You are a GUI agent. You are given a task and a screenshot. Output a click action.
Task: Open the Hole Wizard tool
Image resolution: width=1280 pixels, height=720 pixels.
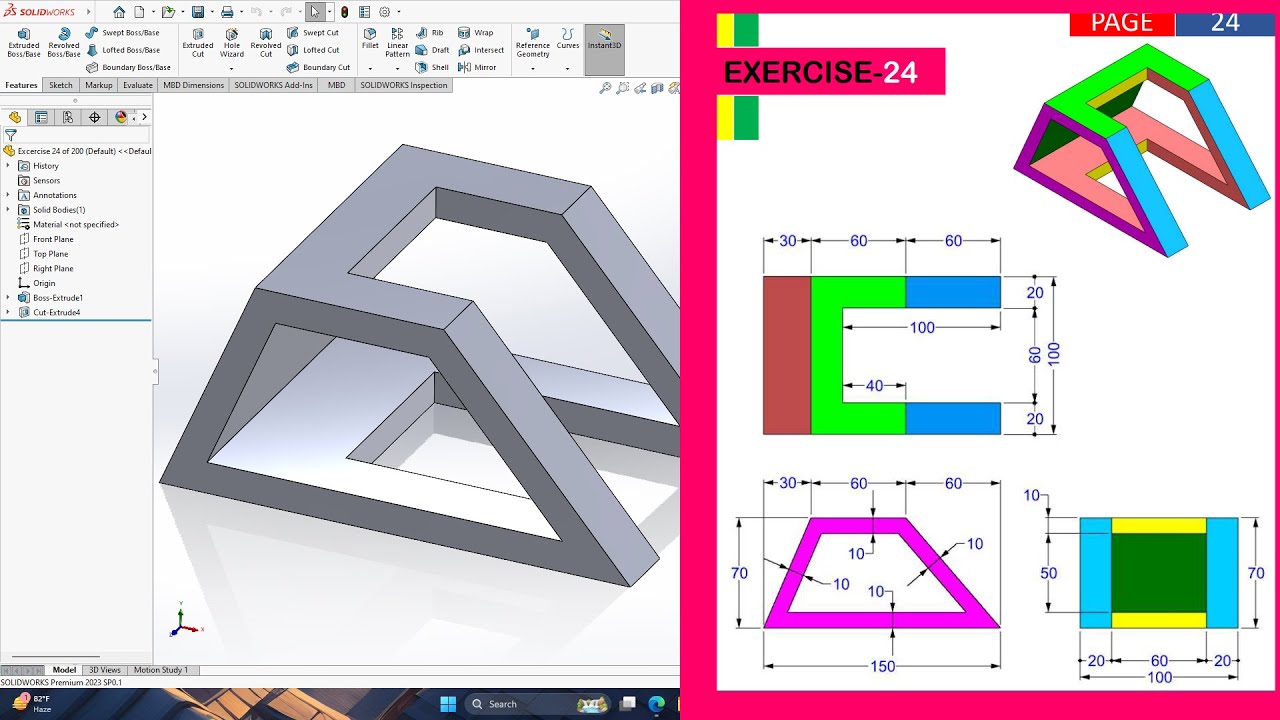point(232,43)
